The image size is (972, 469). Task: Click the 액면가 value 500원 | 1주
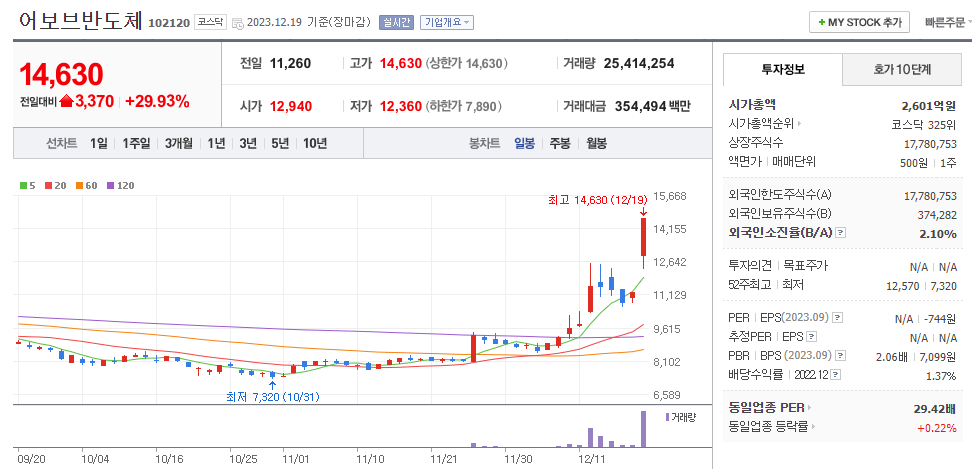(x=928, y=162)
